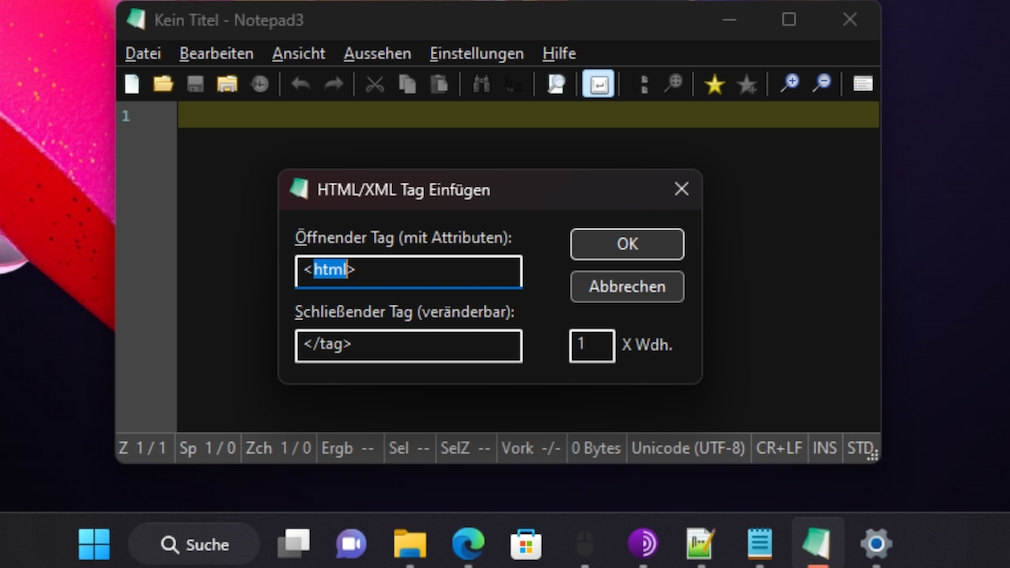The image size is (1010, 568).
Task: Click the yellow Favorites star icon
Action: point(714,84)
